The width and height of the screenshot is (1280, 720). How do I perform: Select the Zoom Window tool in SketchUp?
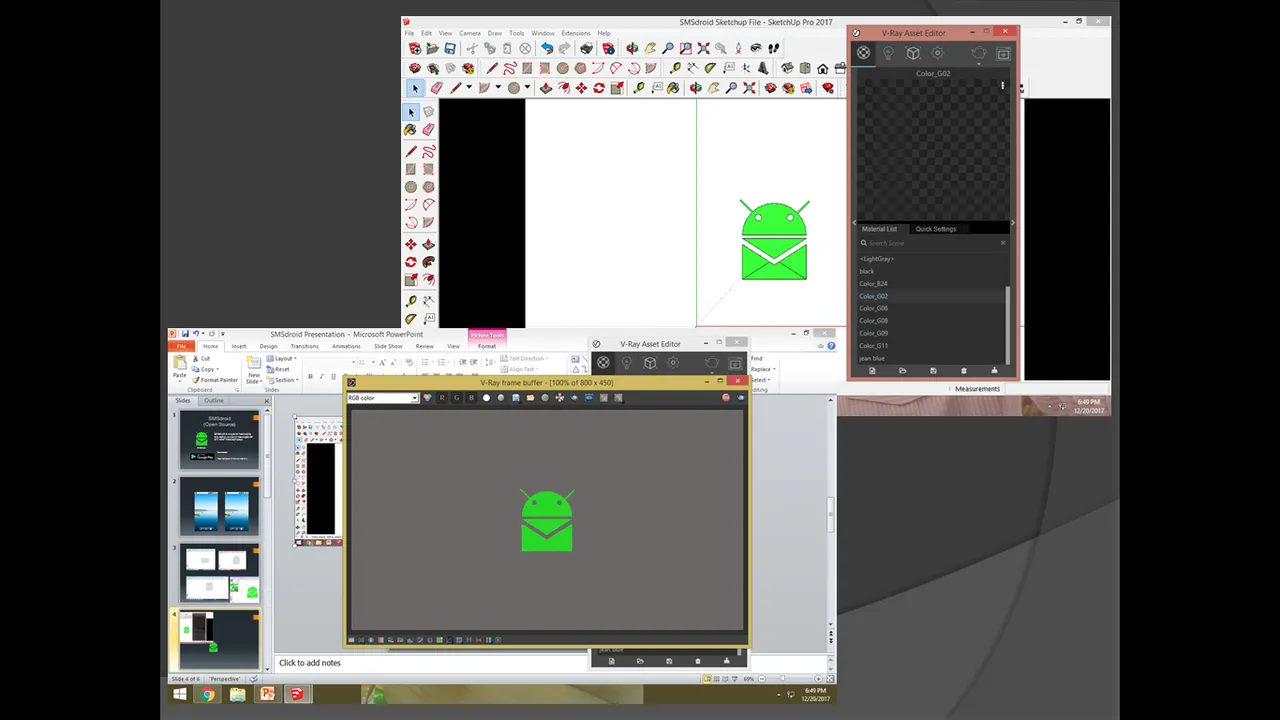[686, 48]
